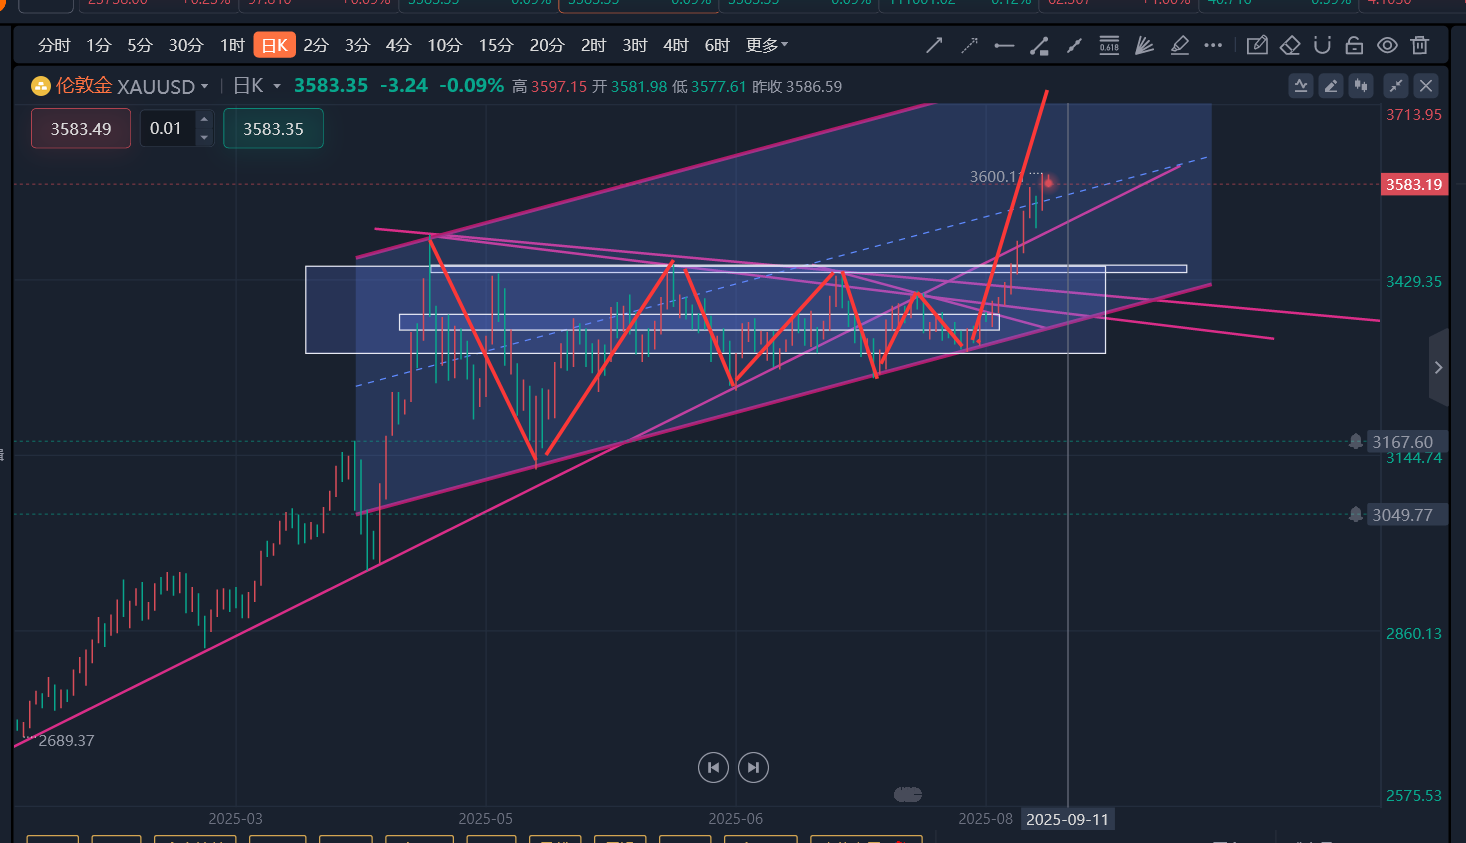Select the arrow trend line drawing tool
Screen dimensions: 1466x843
(934, 45)
